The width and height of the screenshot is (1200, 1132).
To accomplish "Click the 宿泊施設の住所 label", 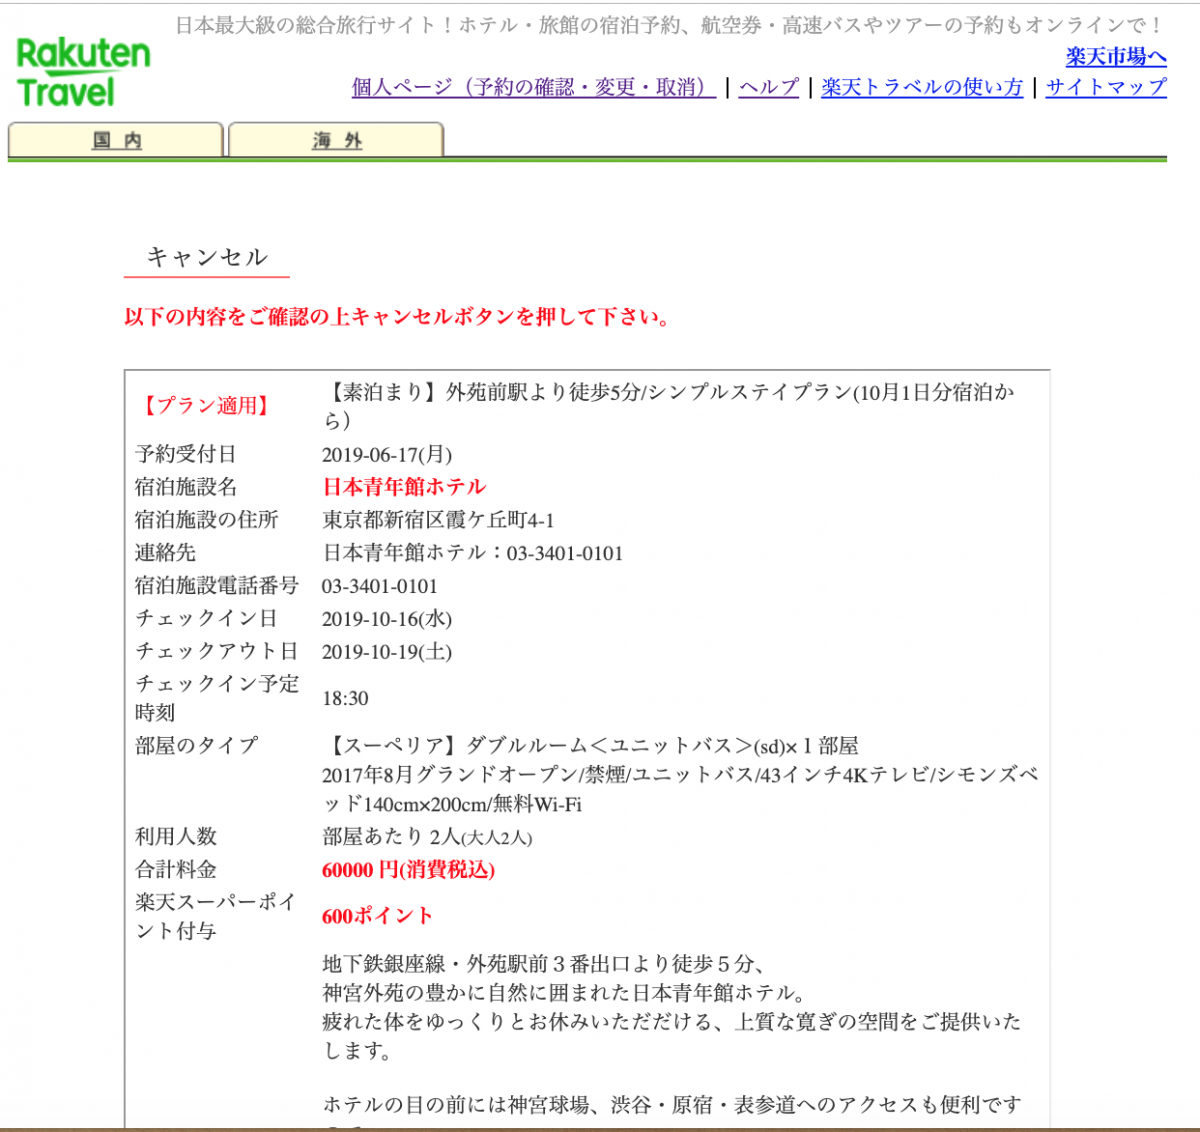I will 207,520.
